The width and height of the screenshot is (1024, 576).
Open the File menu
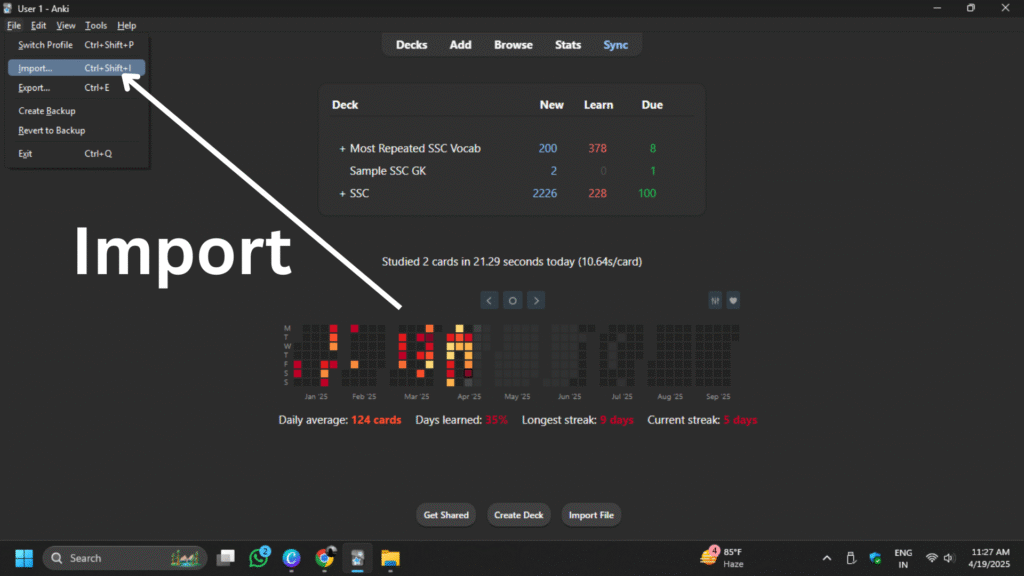tap(14, 25)
